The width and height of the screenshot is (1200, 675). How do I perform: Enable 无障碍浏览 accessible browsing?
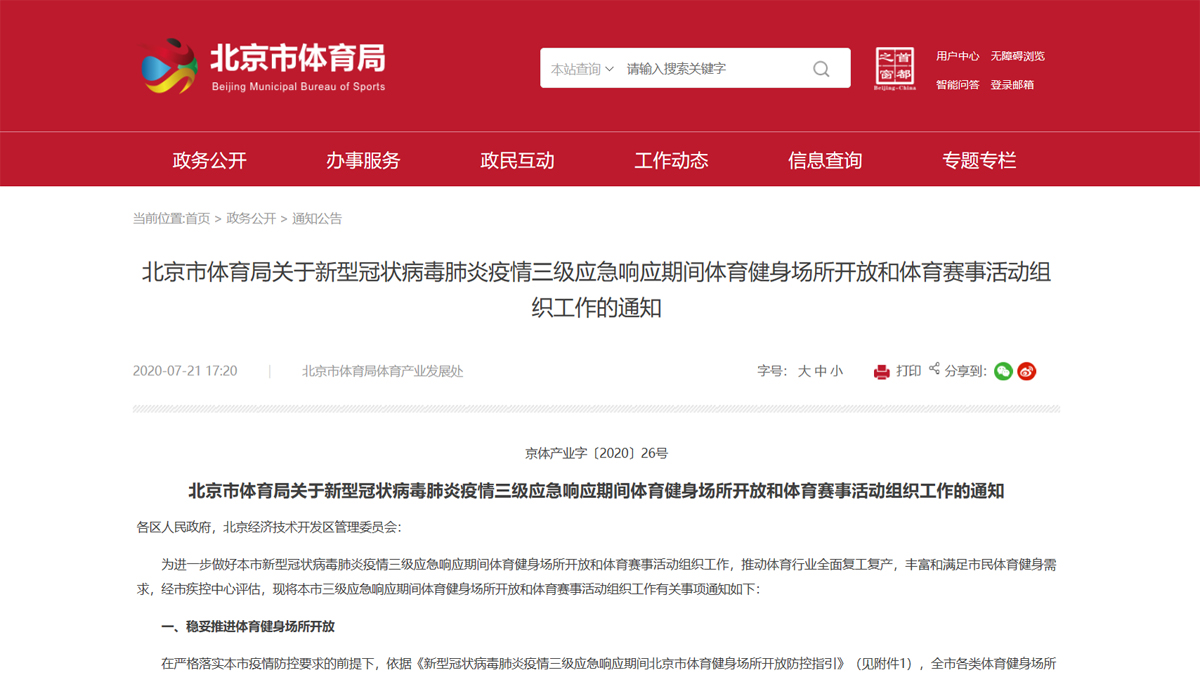click(x=1017, y=56)
